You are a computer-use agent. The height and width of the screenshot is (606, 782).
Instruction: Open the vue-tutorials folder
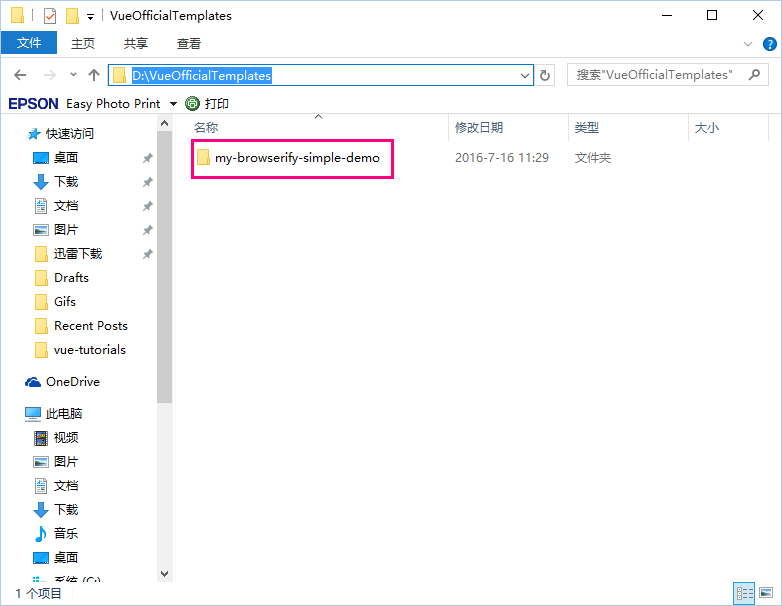pos(89,350)
